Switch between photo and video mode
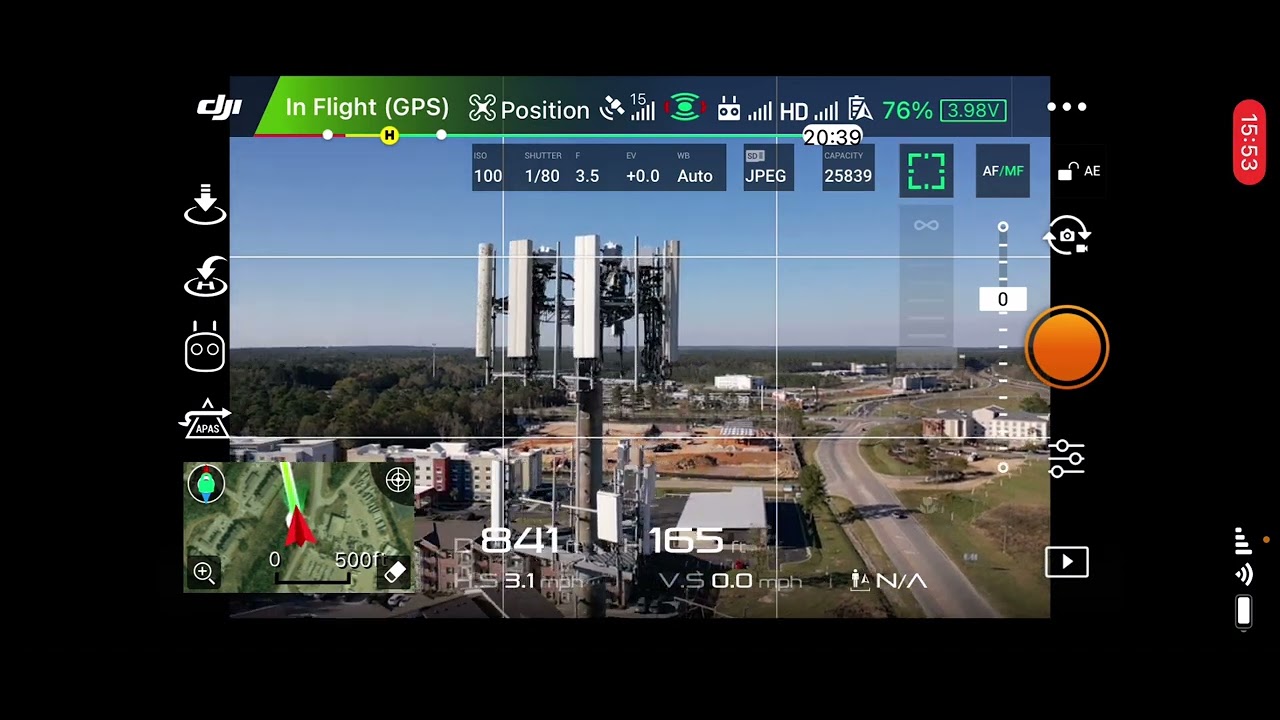The image size is (1280, 720). (x=1067, y=238)
